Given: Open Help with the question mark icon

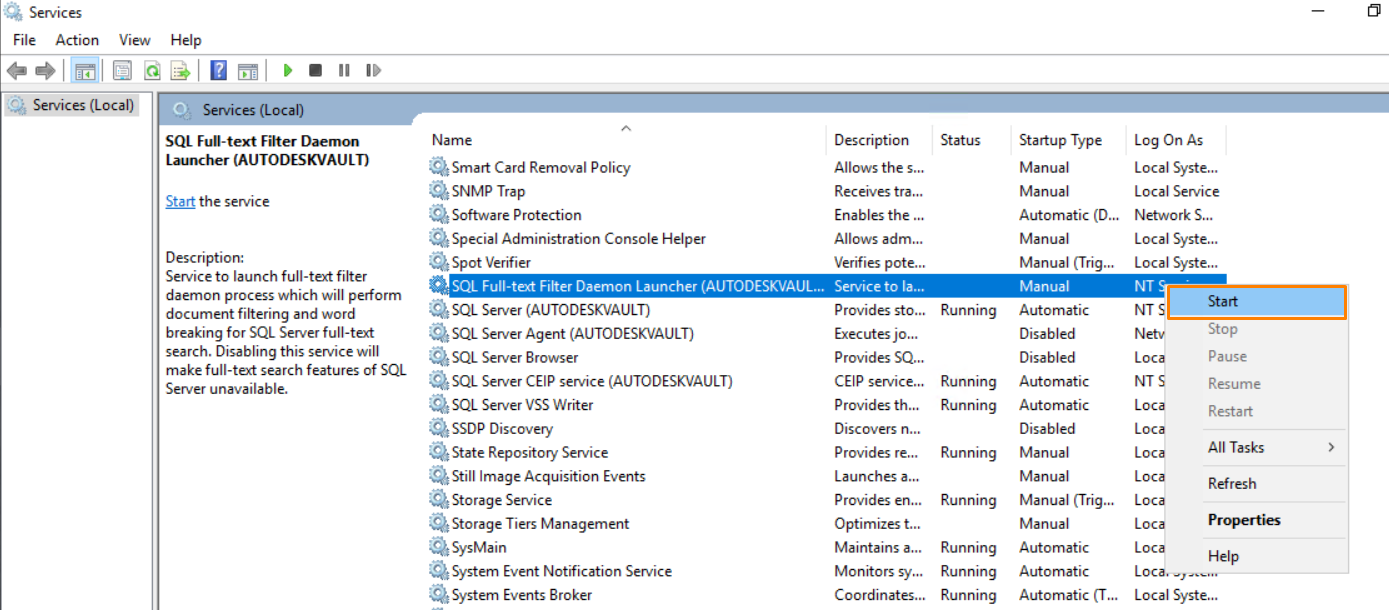Looking at the screenshot, I should pos(219,70).
